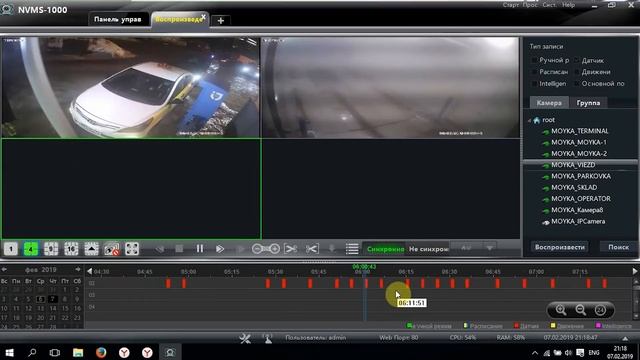Image resolution: width=640 pixels, height=360 pixels.
Task: Enable Синхронно playback mode
Action: coord(385,249)
